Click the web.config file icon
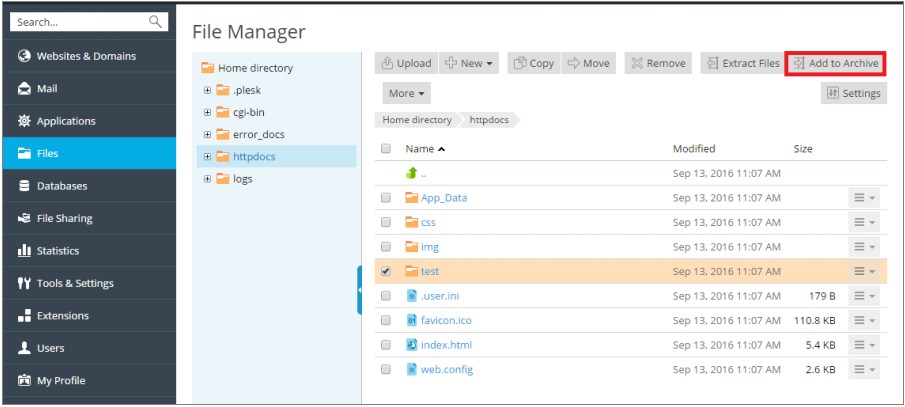 click(412, 369)
